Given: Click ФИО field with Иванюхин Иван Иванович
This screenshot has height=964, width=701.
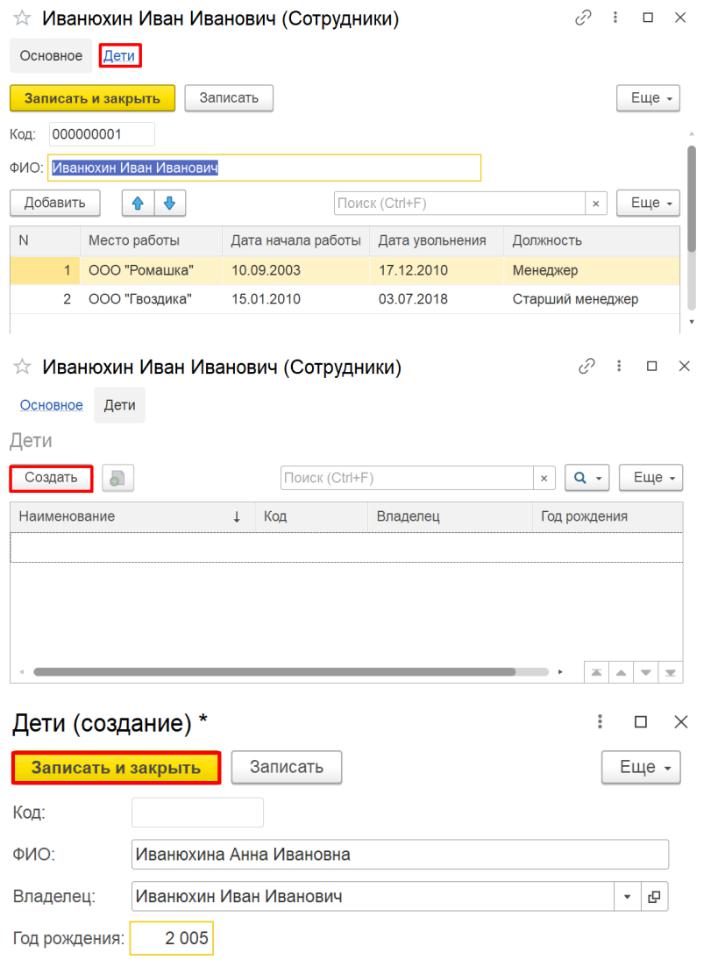Looking at the screenshot, I should pos(264,168).
